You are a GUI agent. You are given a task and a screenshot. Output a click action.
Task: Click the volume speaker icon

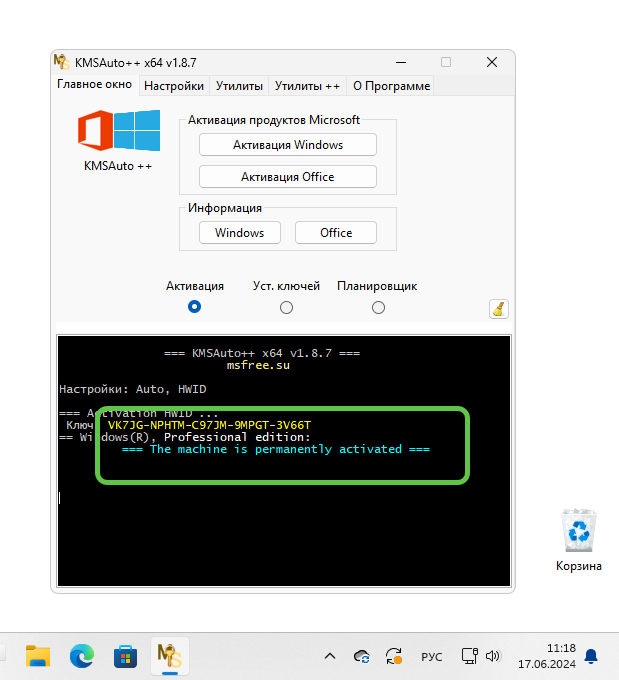point(493,656)
